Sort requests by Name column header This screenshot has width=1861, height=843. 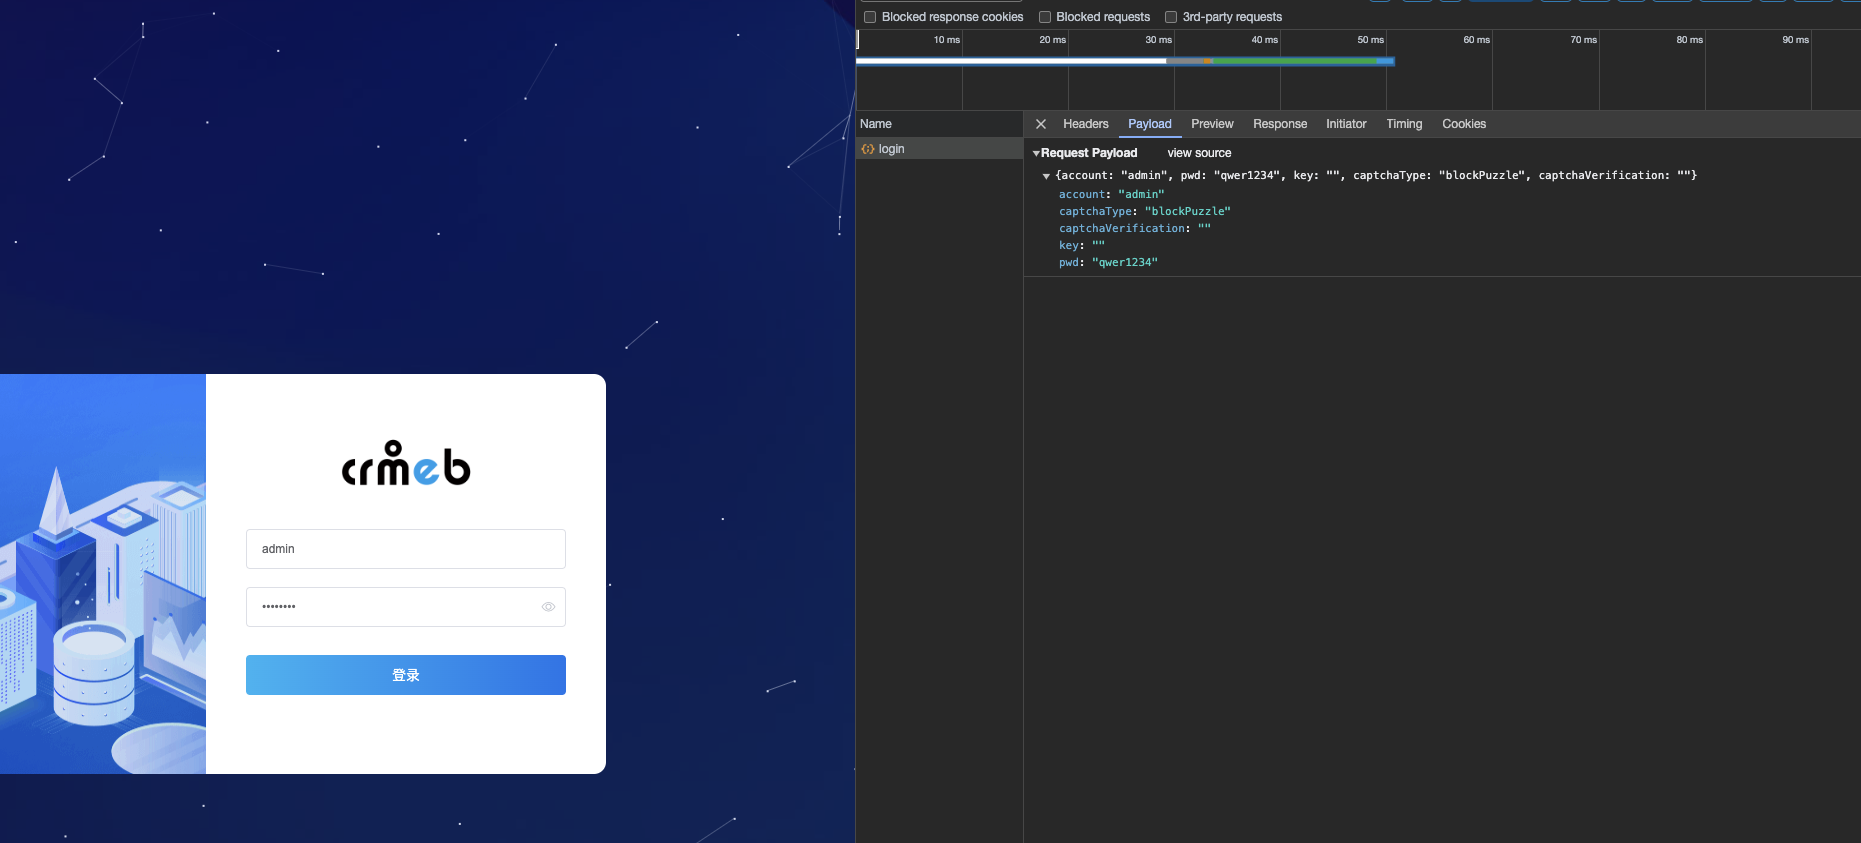(939, 124)
